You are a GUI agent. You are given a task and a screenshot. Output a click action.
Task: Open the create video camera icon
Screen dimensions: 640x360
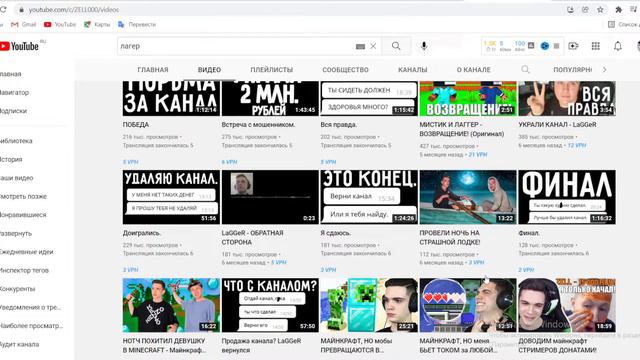pyautogui.click(x=573, y=46)
